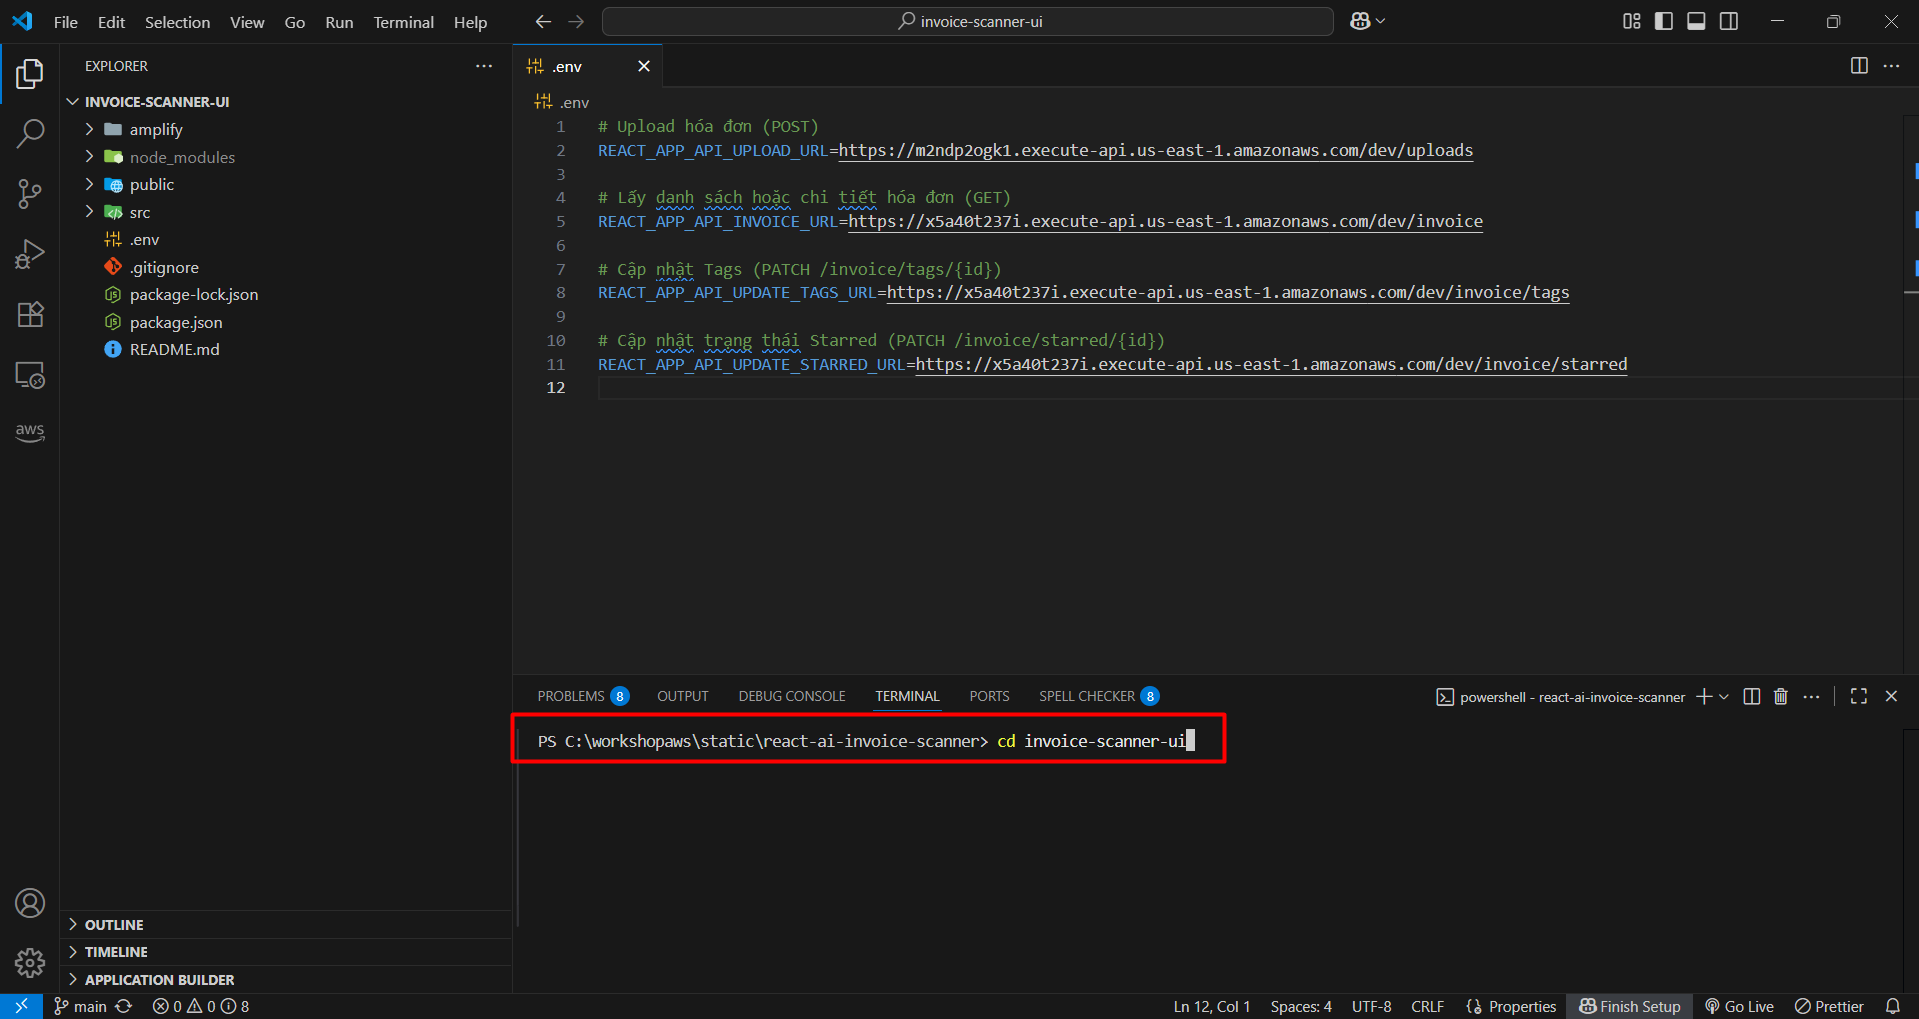Open the Search view
The image size is (1919, 1019).
point(29,133)
